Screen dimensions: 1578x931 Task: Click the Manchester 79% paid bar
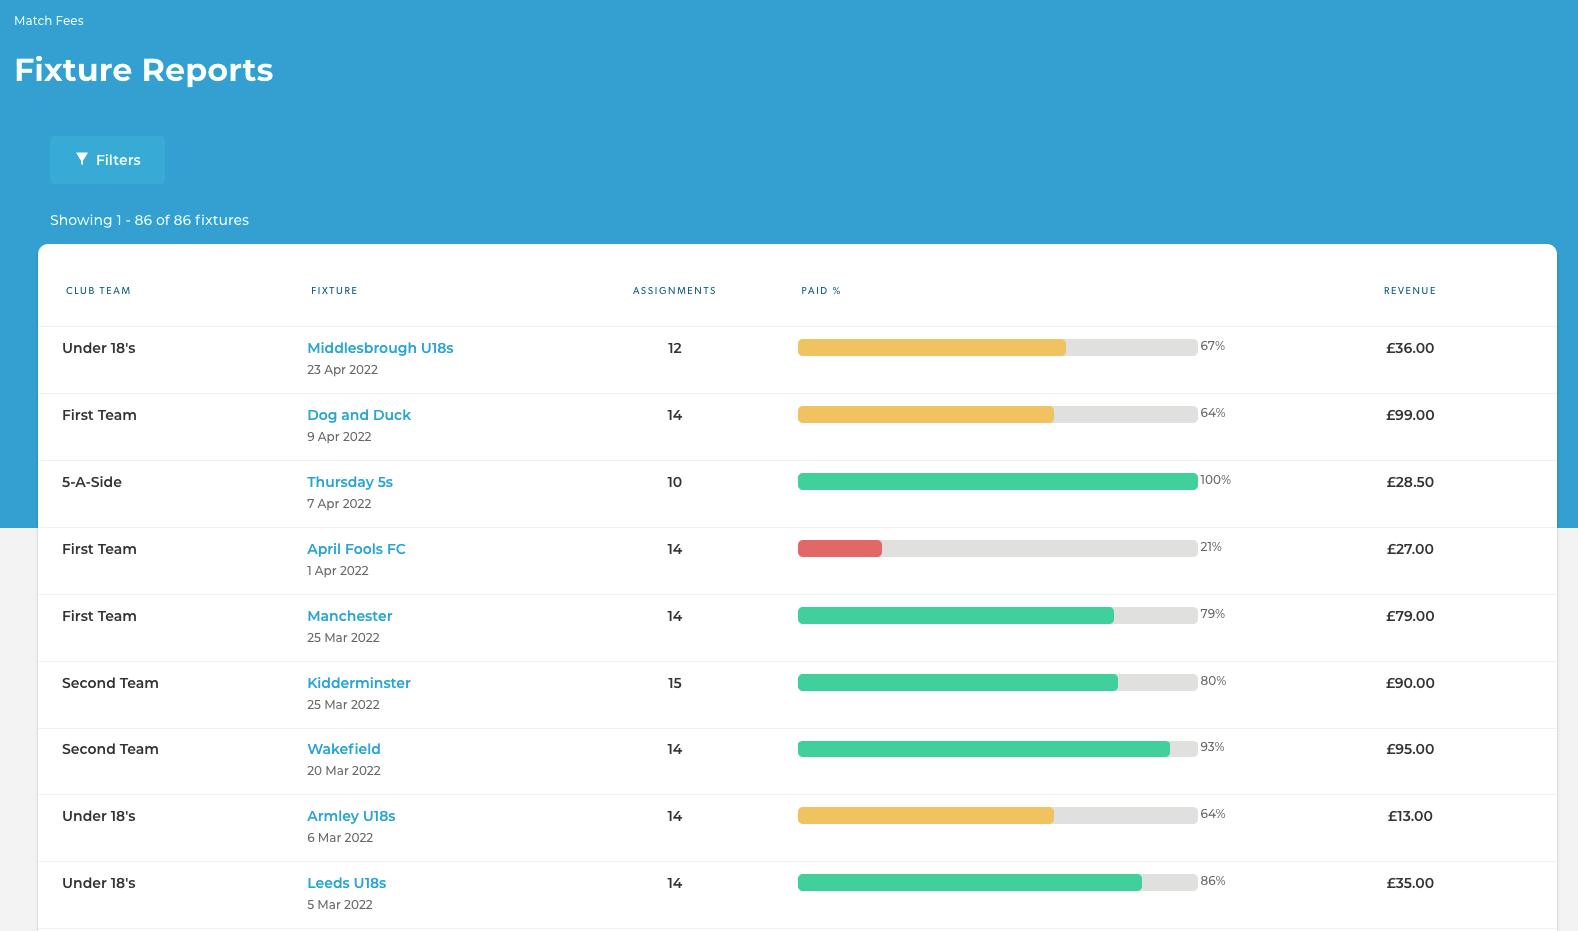pyautogui.click(x=997, y=616)
